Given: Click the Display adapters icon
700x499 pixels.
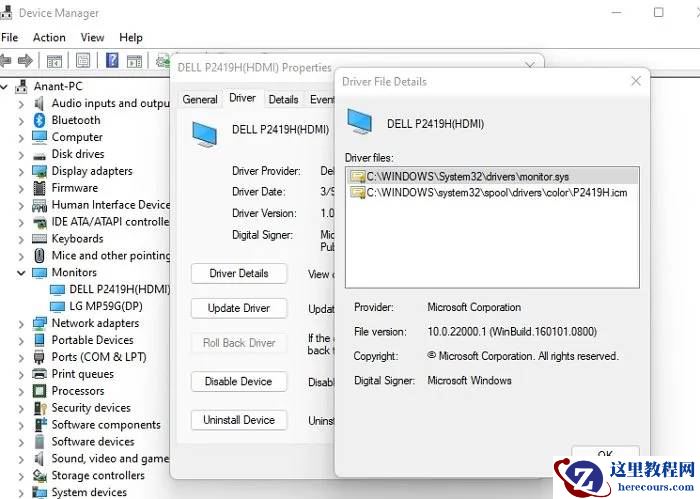Looking at the screenshot, I should tap(39, 171).
